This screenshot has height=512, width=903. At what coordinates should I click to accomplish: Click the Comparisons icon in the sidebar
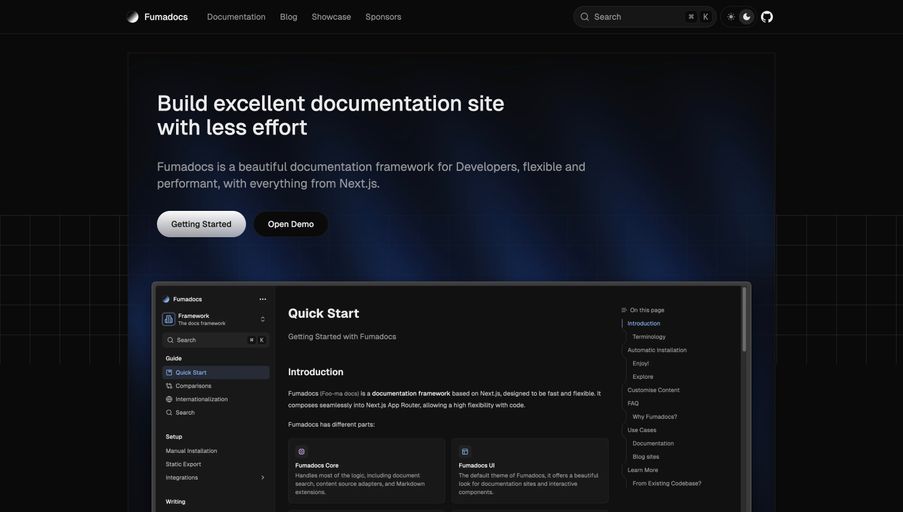pos(170,386)
